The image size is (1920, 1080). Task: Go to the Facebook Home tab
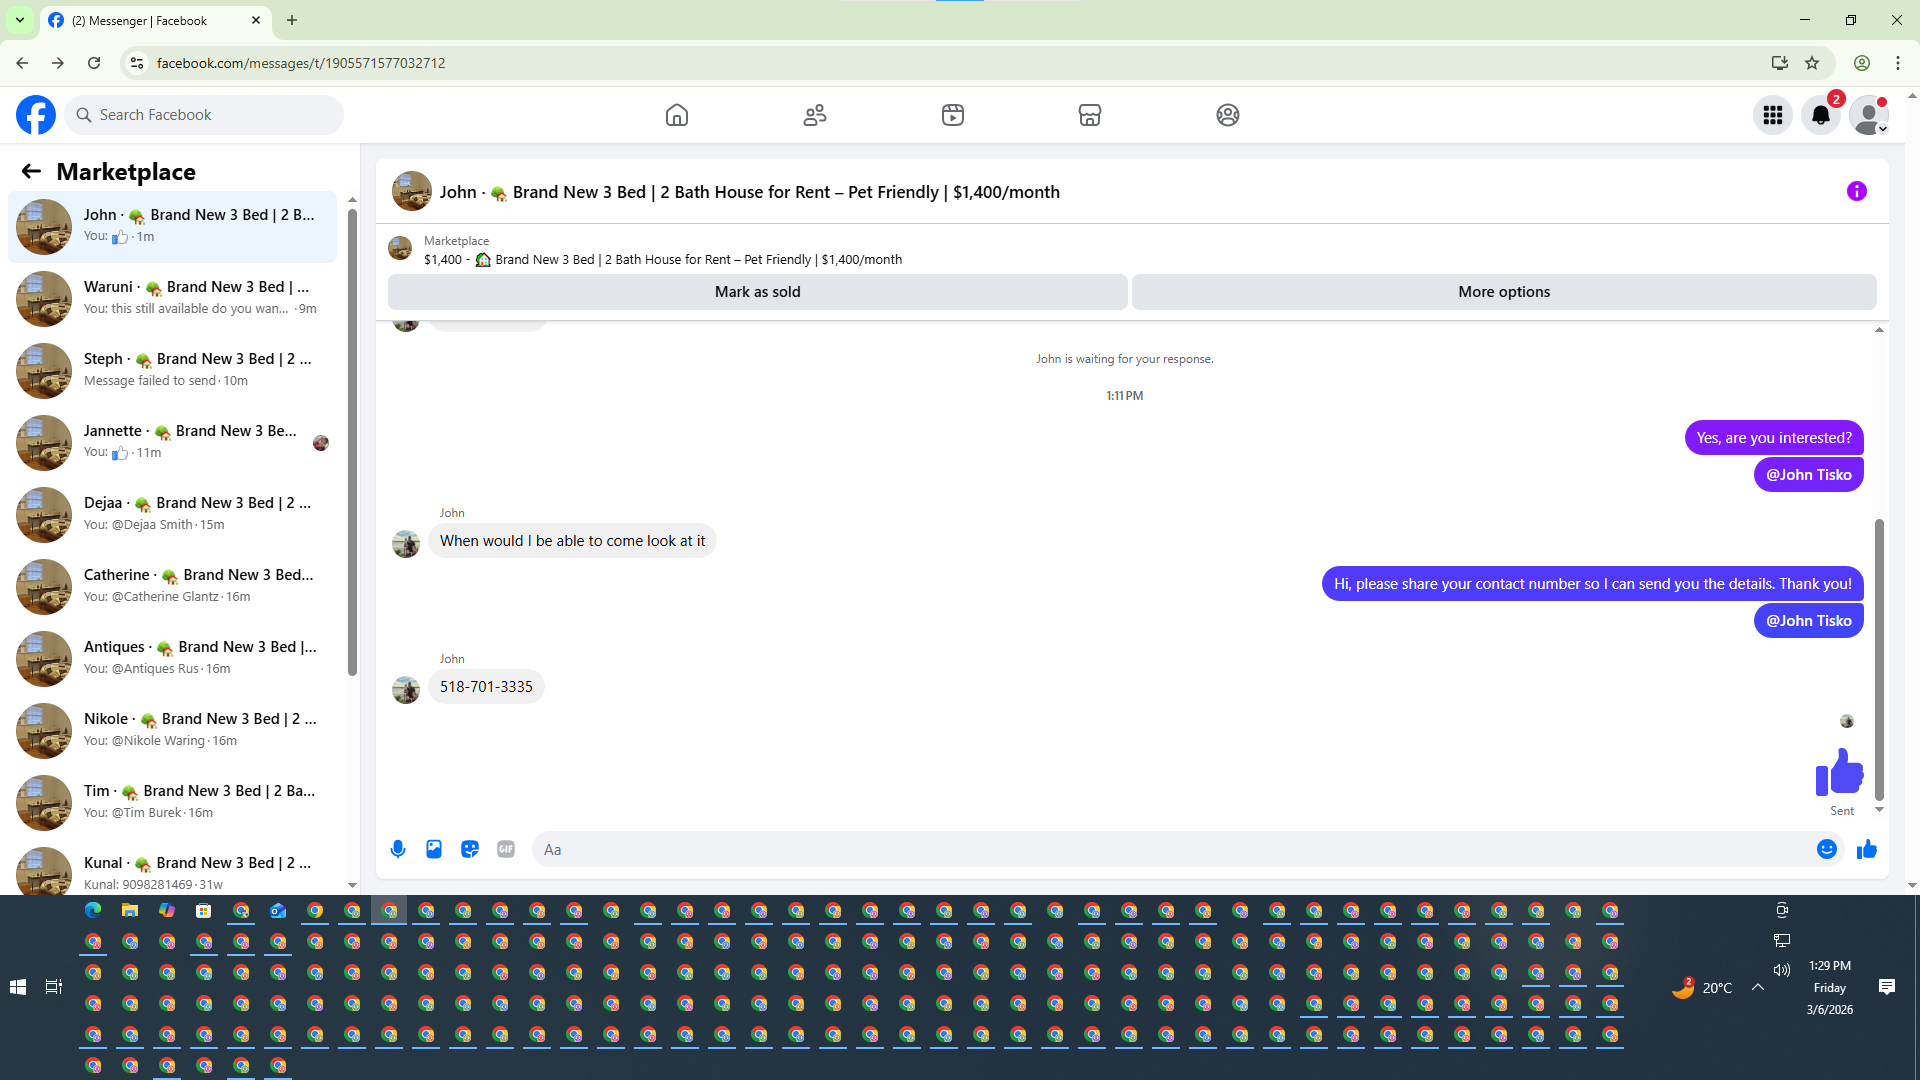(677, 115)
